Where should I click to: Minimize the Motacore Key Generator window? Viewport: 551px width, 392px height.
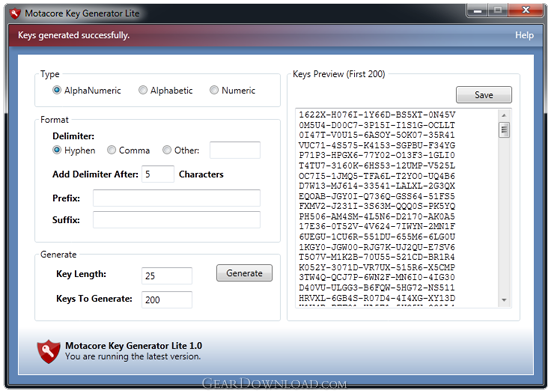pos(477,11)
